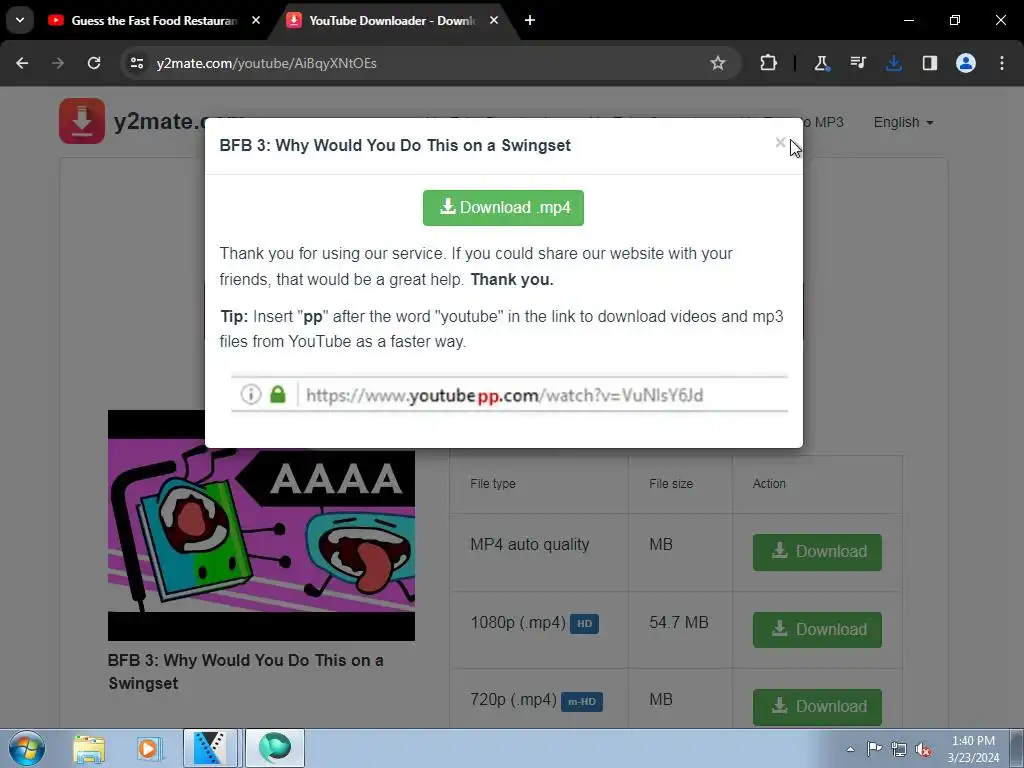The image size is (1024, 768).
Task: Click the dialog title BFB 3 text
Action: tap(394, 146)
